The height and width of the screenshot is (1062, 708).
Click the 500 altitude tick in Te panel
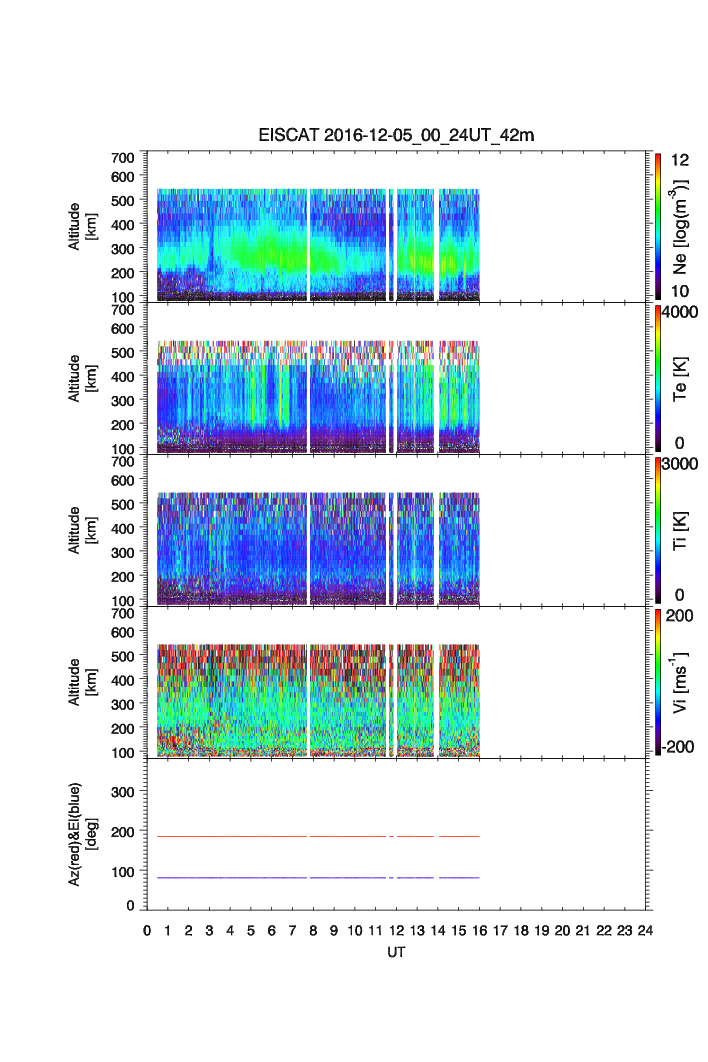[x=123, y=352]
